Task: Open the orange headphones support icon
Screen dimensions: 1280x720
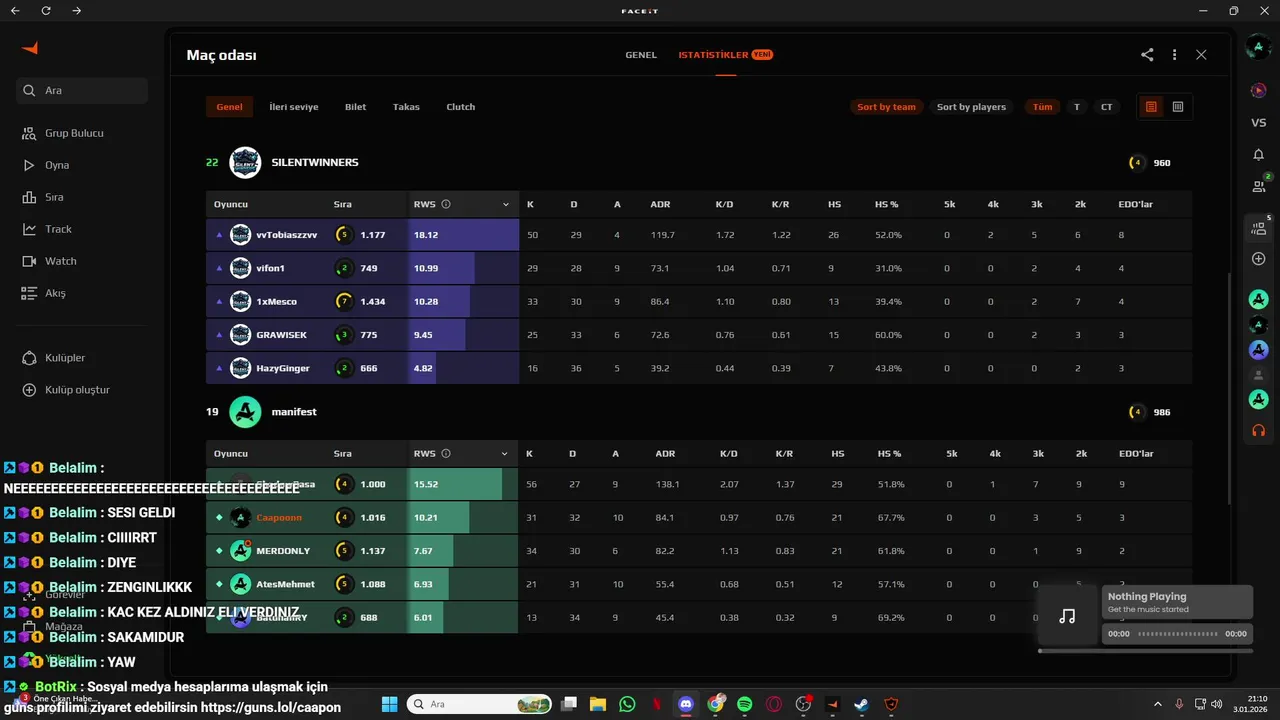Action: (1259, 431)
